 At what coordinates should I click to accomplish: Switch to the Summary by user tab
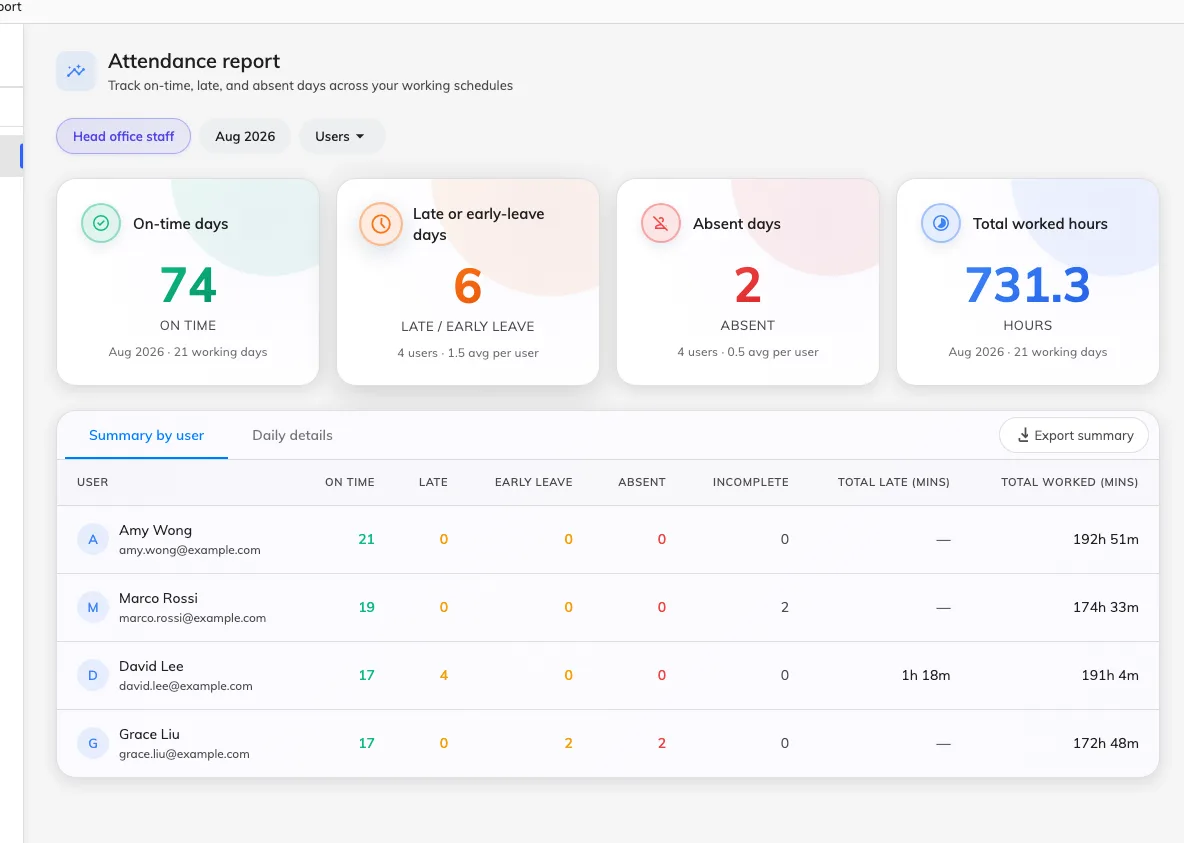pyautogui.click(x=146, y=435)
